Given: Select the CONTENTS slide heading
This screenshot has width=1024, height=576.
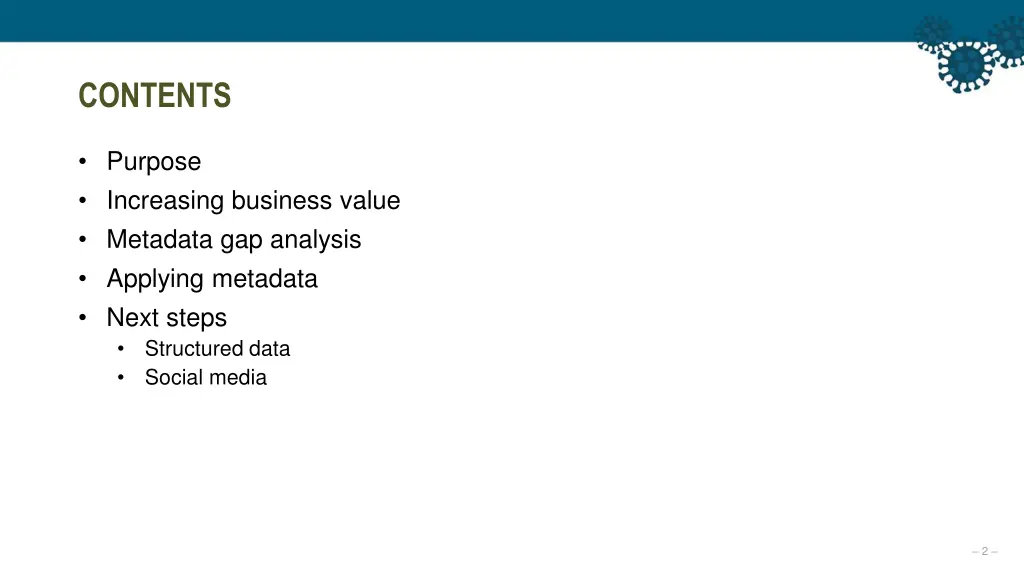Looking at the screenshot, I should point(155,95).
